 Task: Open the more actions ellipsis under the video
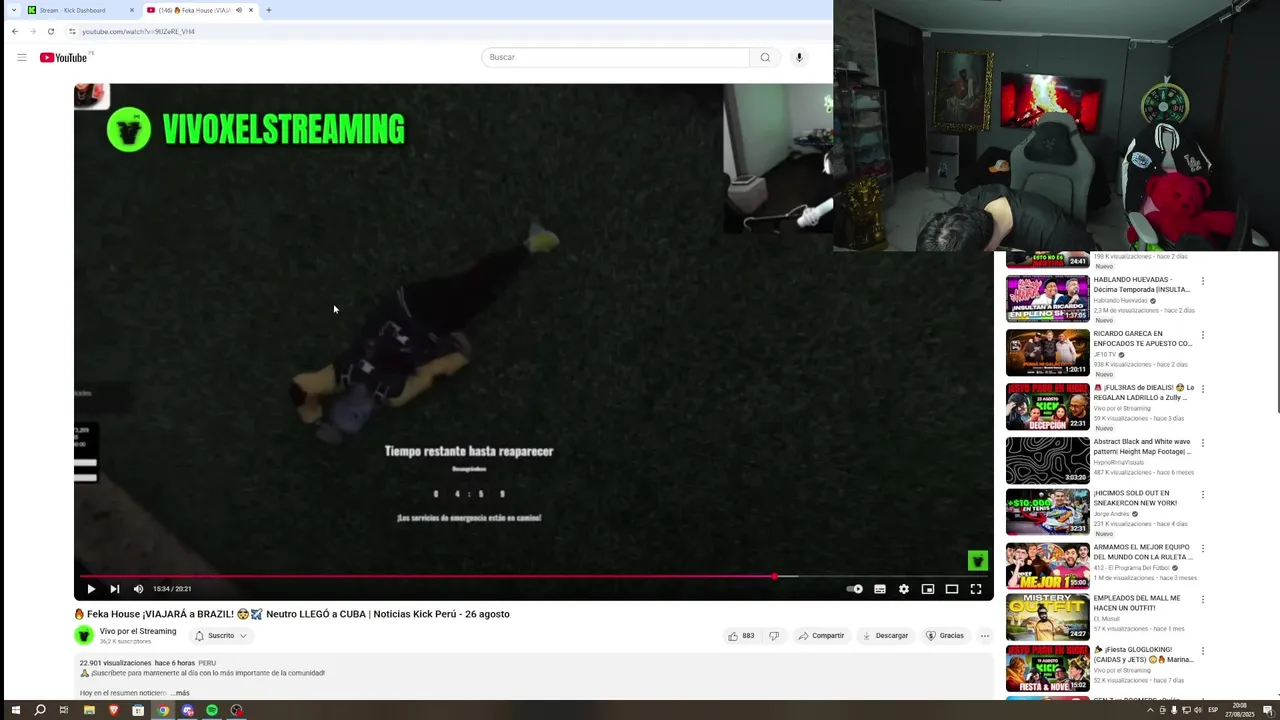click(985, 636)
